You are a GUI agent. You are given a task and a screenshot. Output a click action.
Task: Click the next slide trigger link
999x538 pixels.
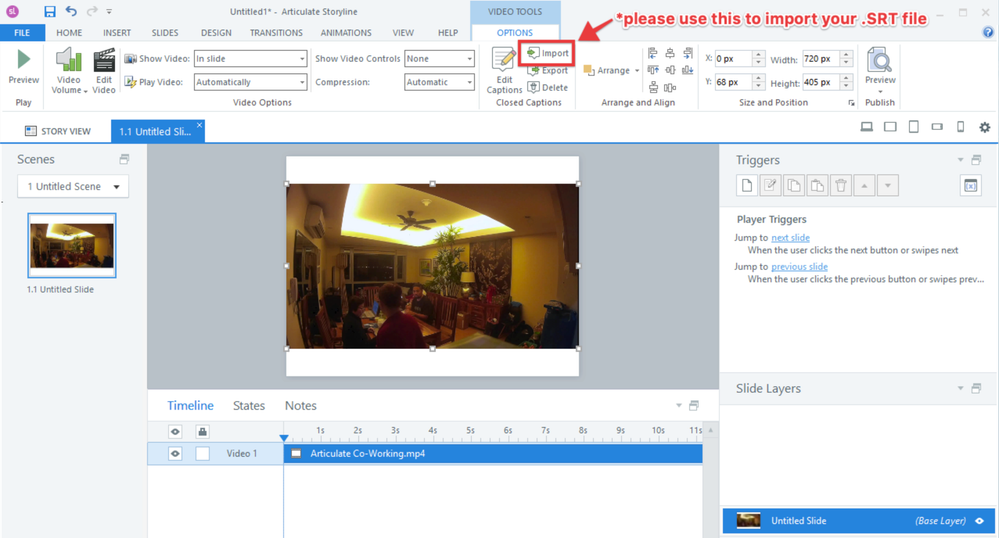click(x=791, y=238)
